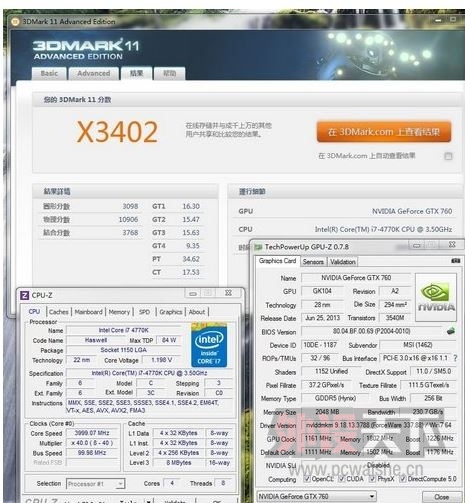Click the Code Name value Haswell
The image size is (465, 503).
[x=96, y=340]
